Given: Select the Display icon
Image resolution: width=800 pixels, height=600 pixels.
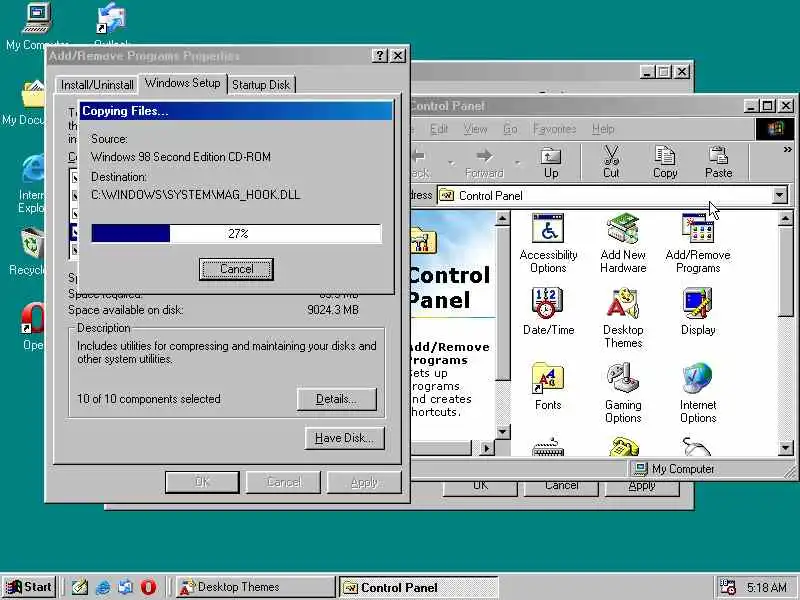Looking at the screenshot, I should tap(697, 311).
